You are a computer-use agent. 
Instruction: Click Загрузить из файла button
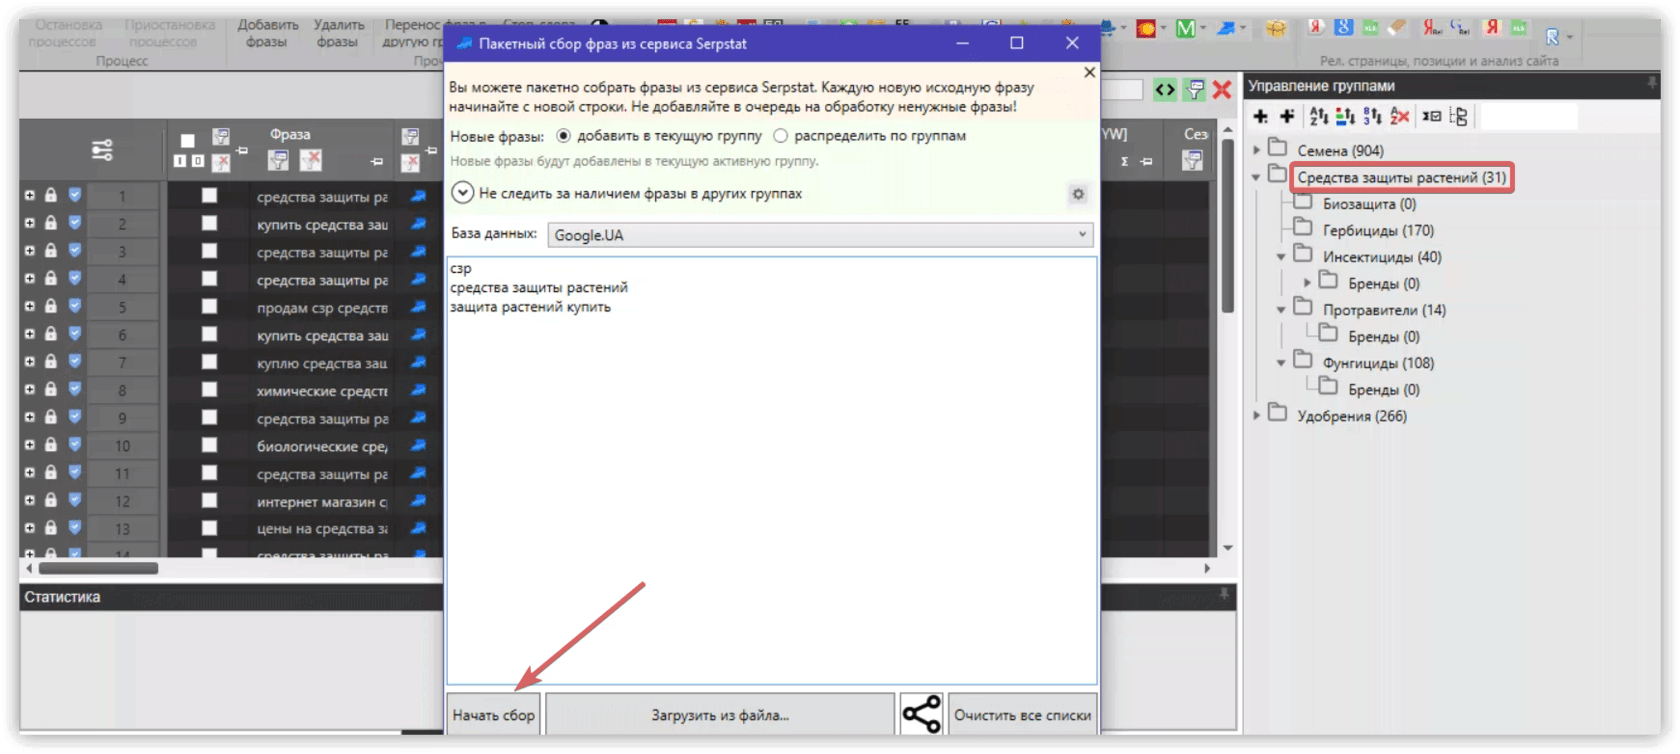click(720, 715)
